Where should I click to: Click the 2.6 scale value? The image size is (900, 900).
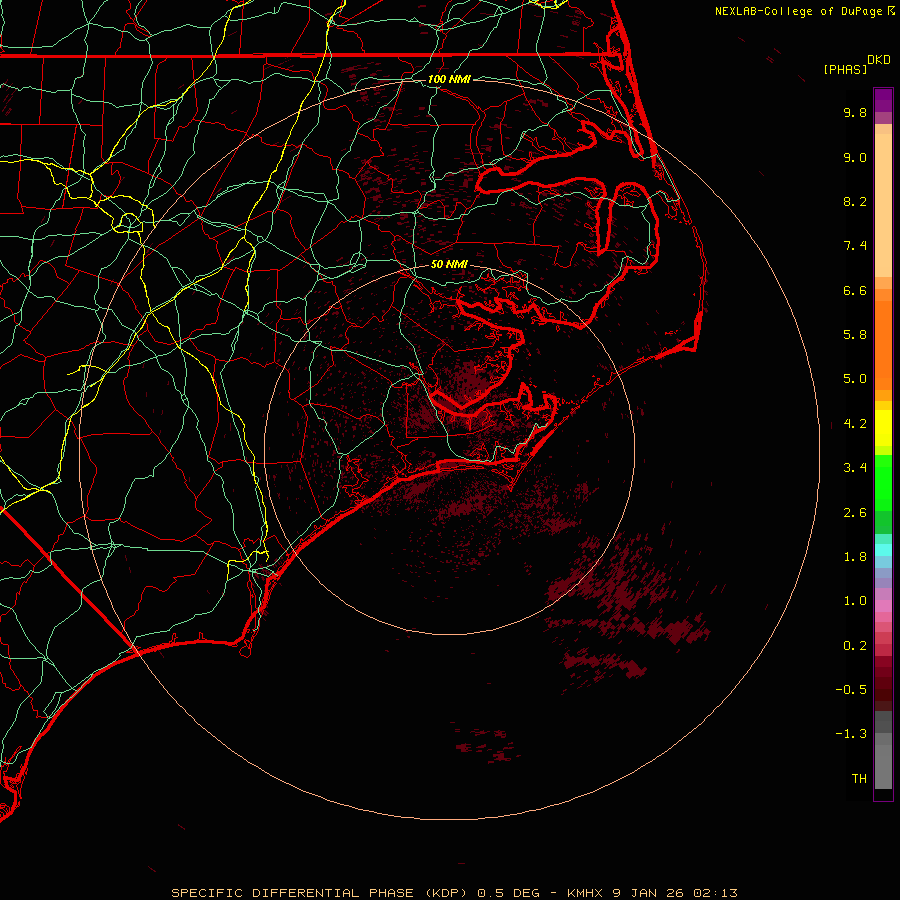tap(855, 513)
